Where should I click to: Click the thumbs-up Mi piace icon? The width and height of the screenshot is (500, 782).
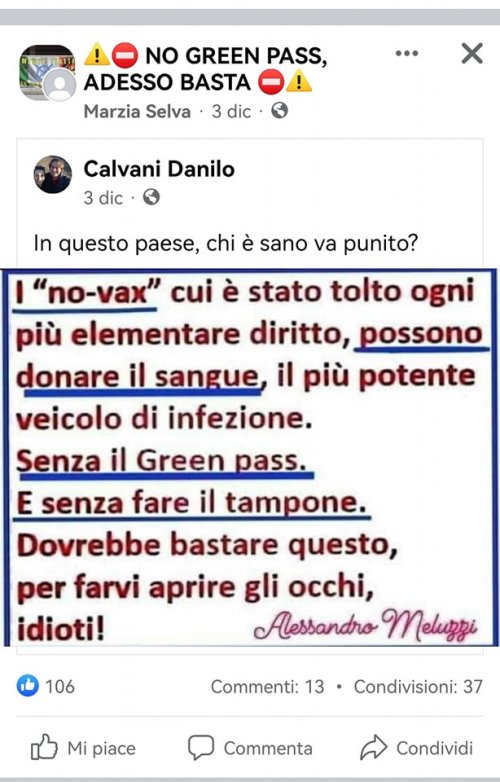(x=44, y=747)
